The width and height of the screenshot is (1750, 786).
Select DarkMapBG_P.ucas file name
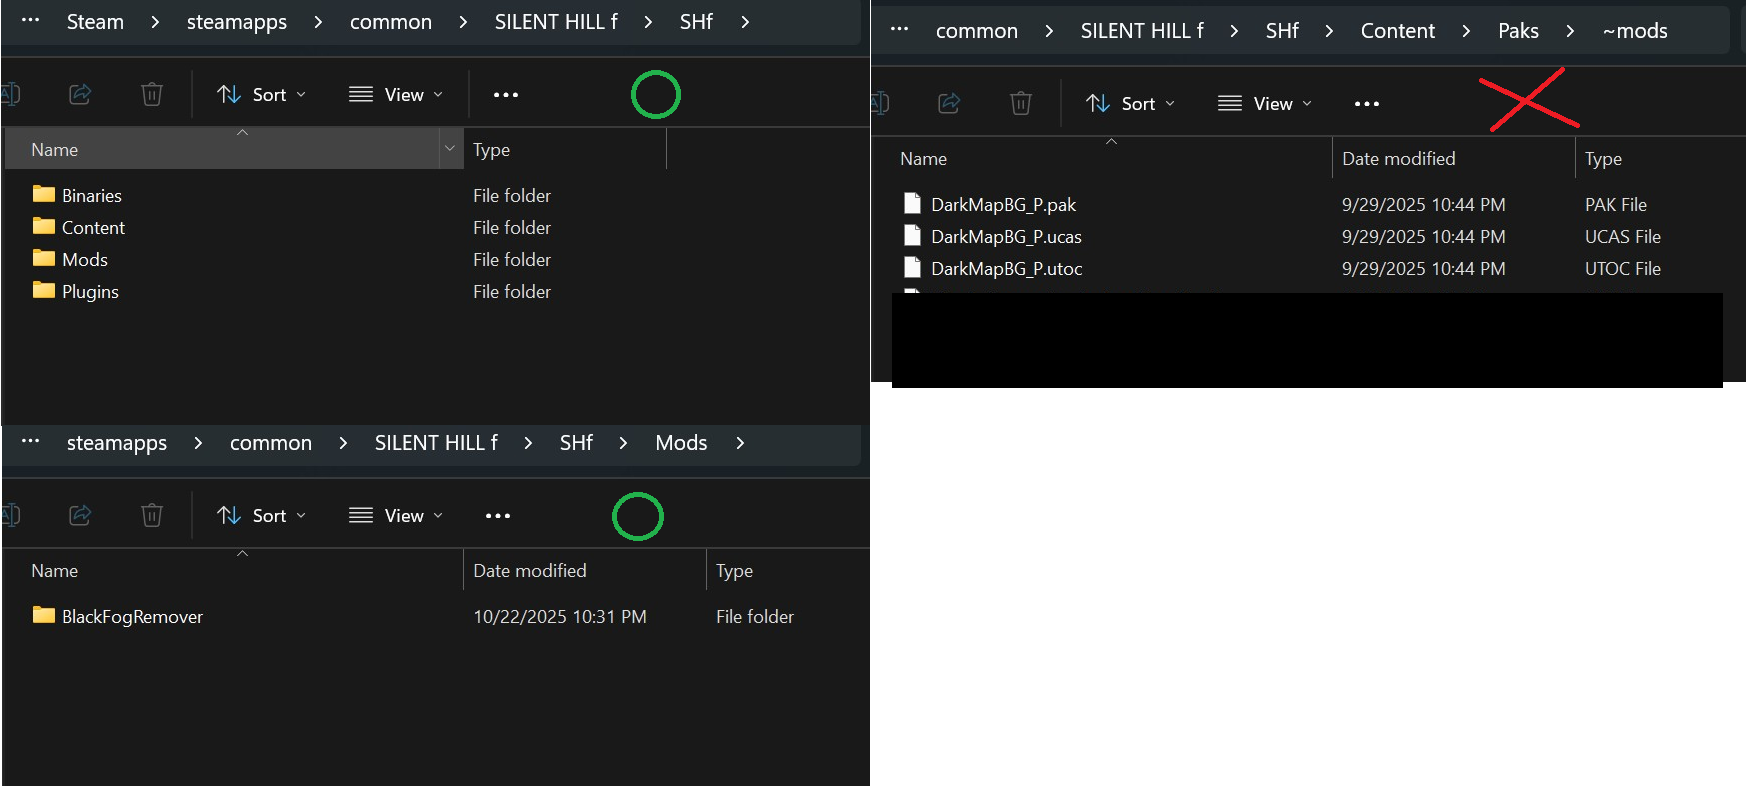pyautogui.click(x=1006, y=237)
